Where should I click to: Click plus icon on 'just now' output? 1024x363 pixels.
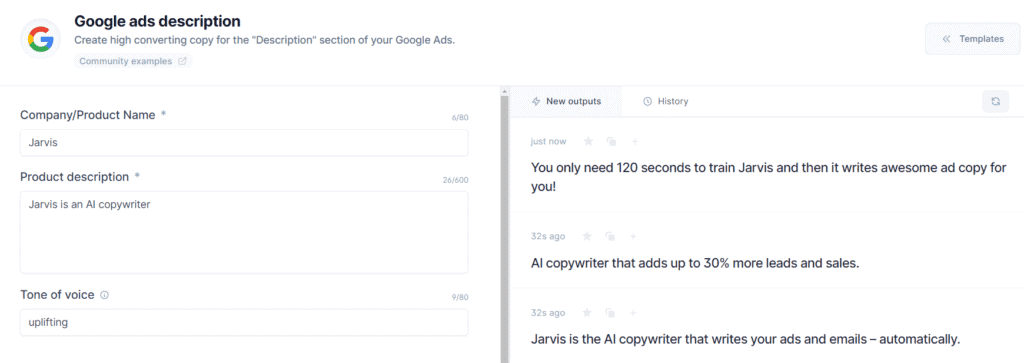[635, 142]
